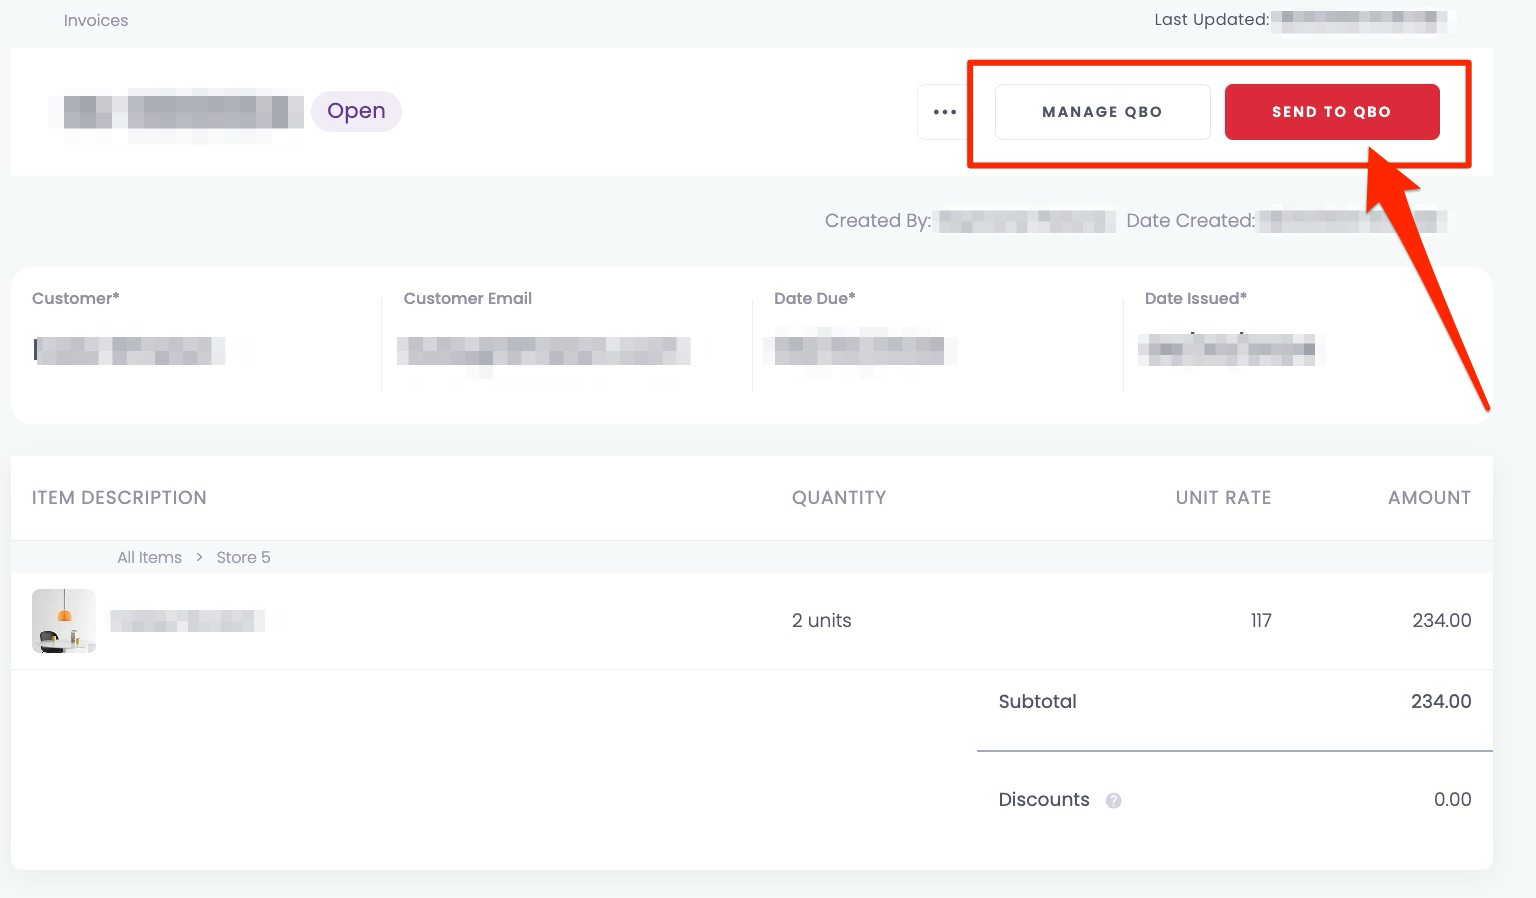Click the Discounts help question-mark icon
The image size is (1536, 898).
point(1113,800)
